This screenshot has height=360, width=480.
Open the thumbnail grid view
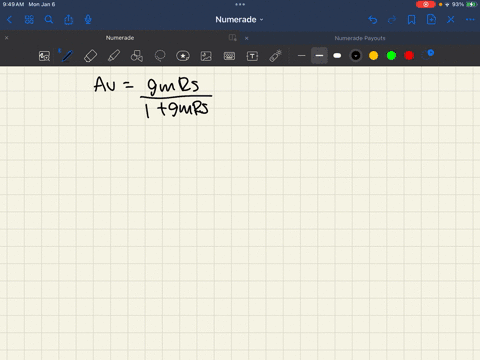(29, 20)
